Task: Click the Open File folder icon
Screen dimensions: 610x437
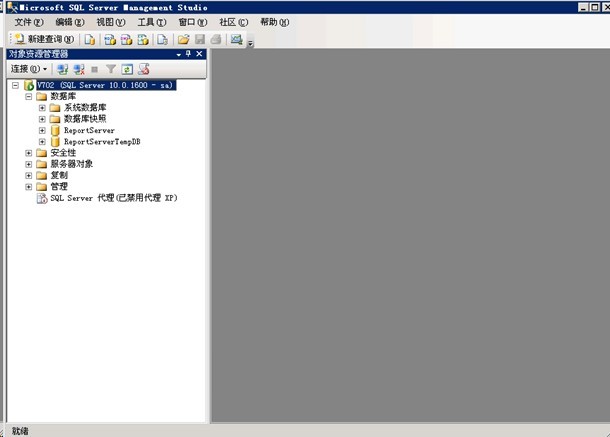Action: [183, 39]
